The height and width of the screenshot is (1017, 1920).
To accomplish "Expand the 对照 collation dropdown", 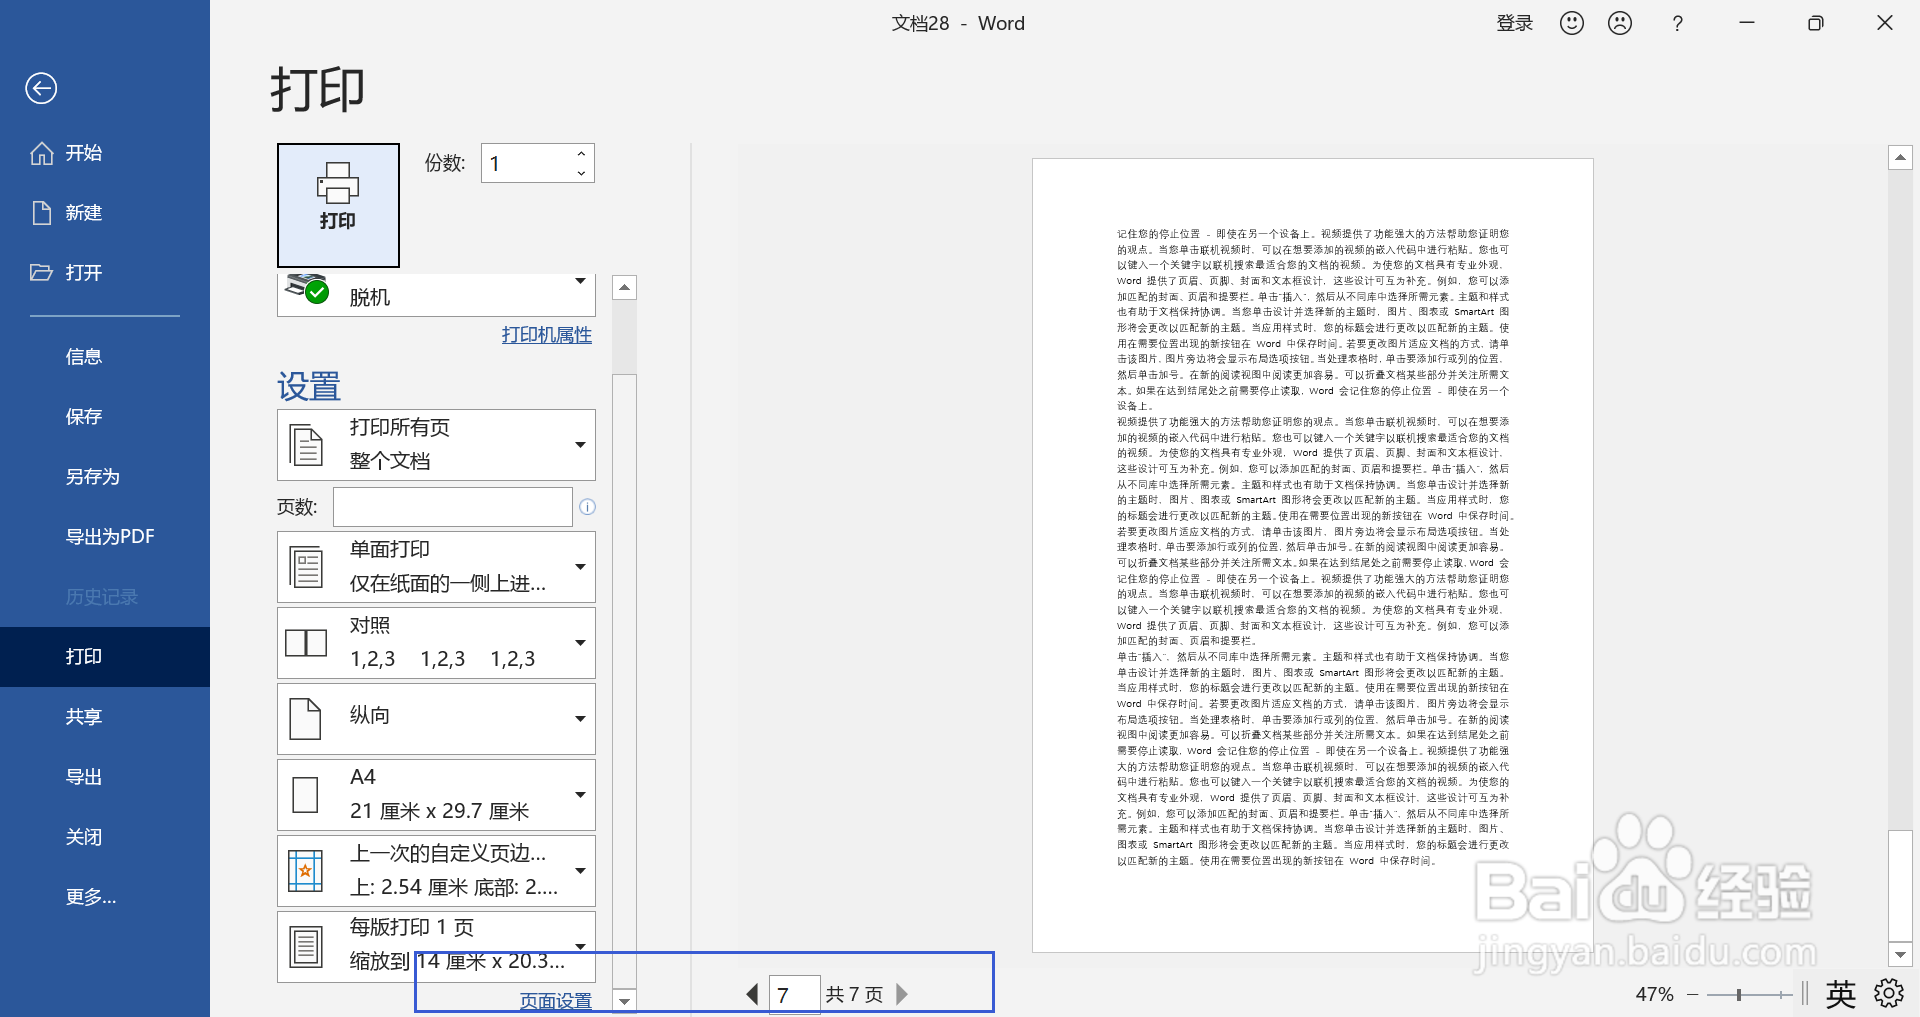I will pos(436,643).
